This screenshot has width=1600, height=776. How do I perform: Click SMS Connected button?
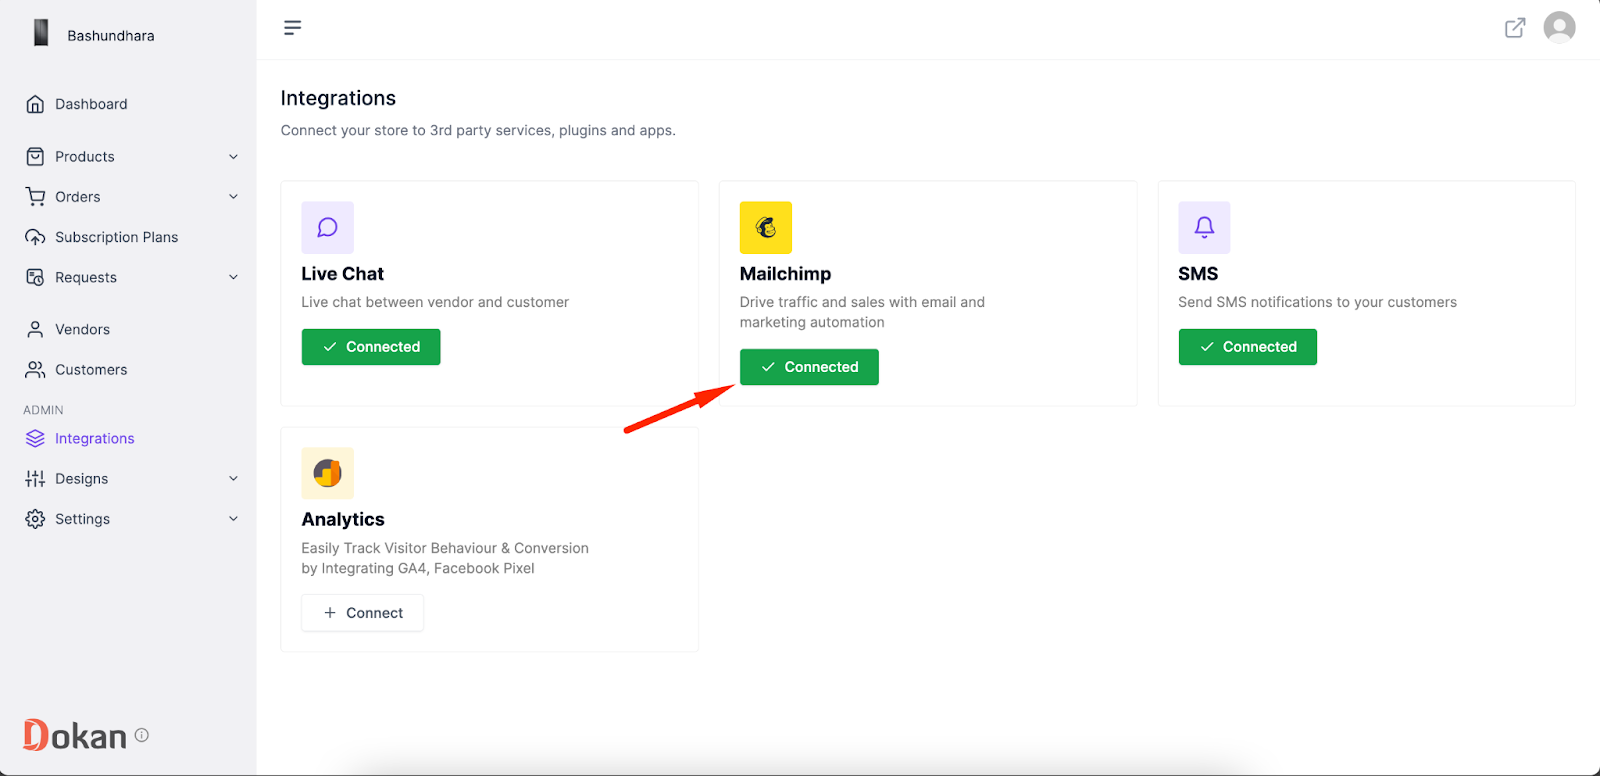point(1247,347)
